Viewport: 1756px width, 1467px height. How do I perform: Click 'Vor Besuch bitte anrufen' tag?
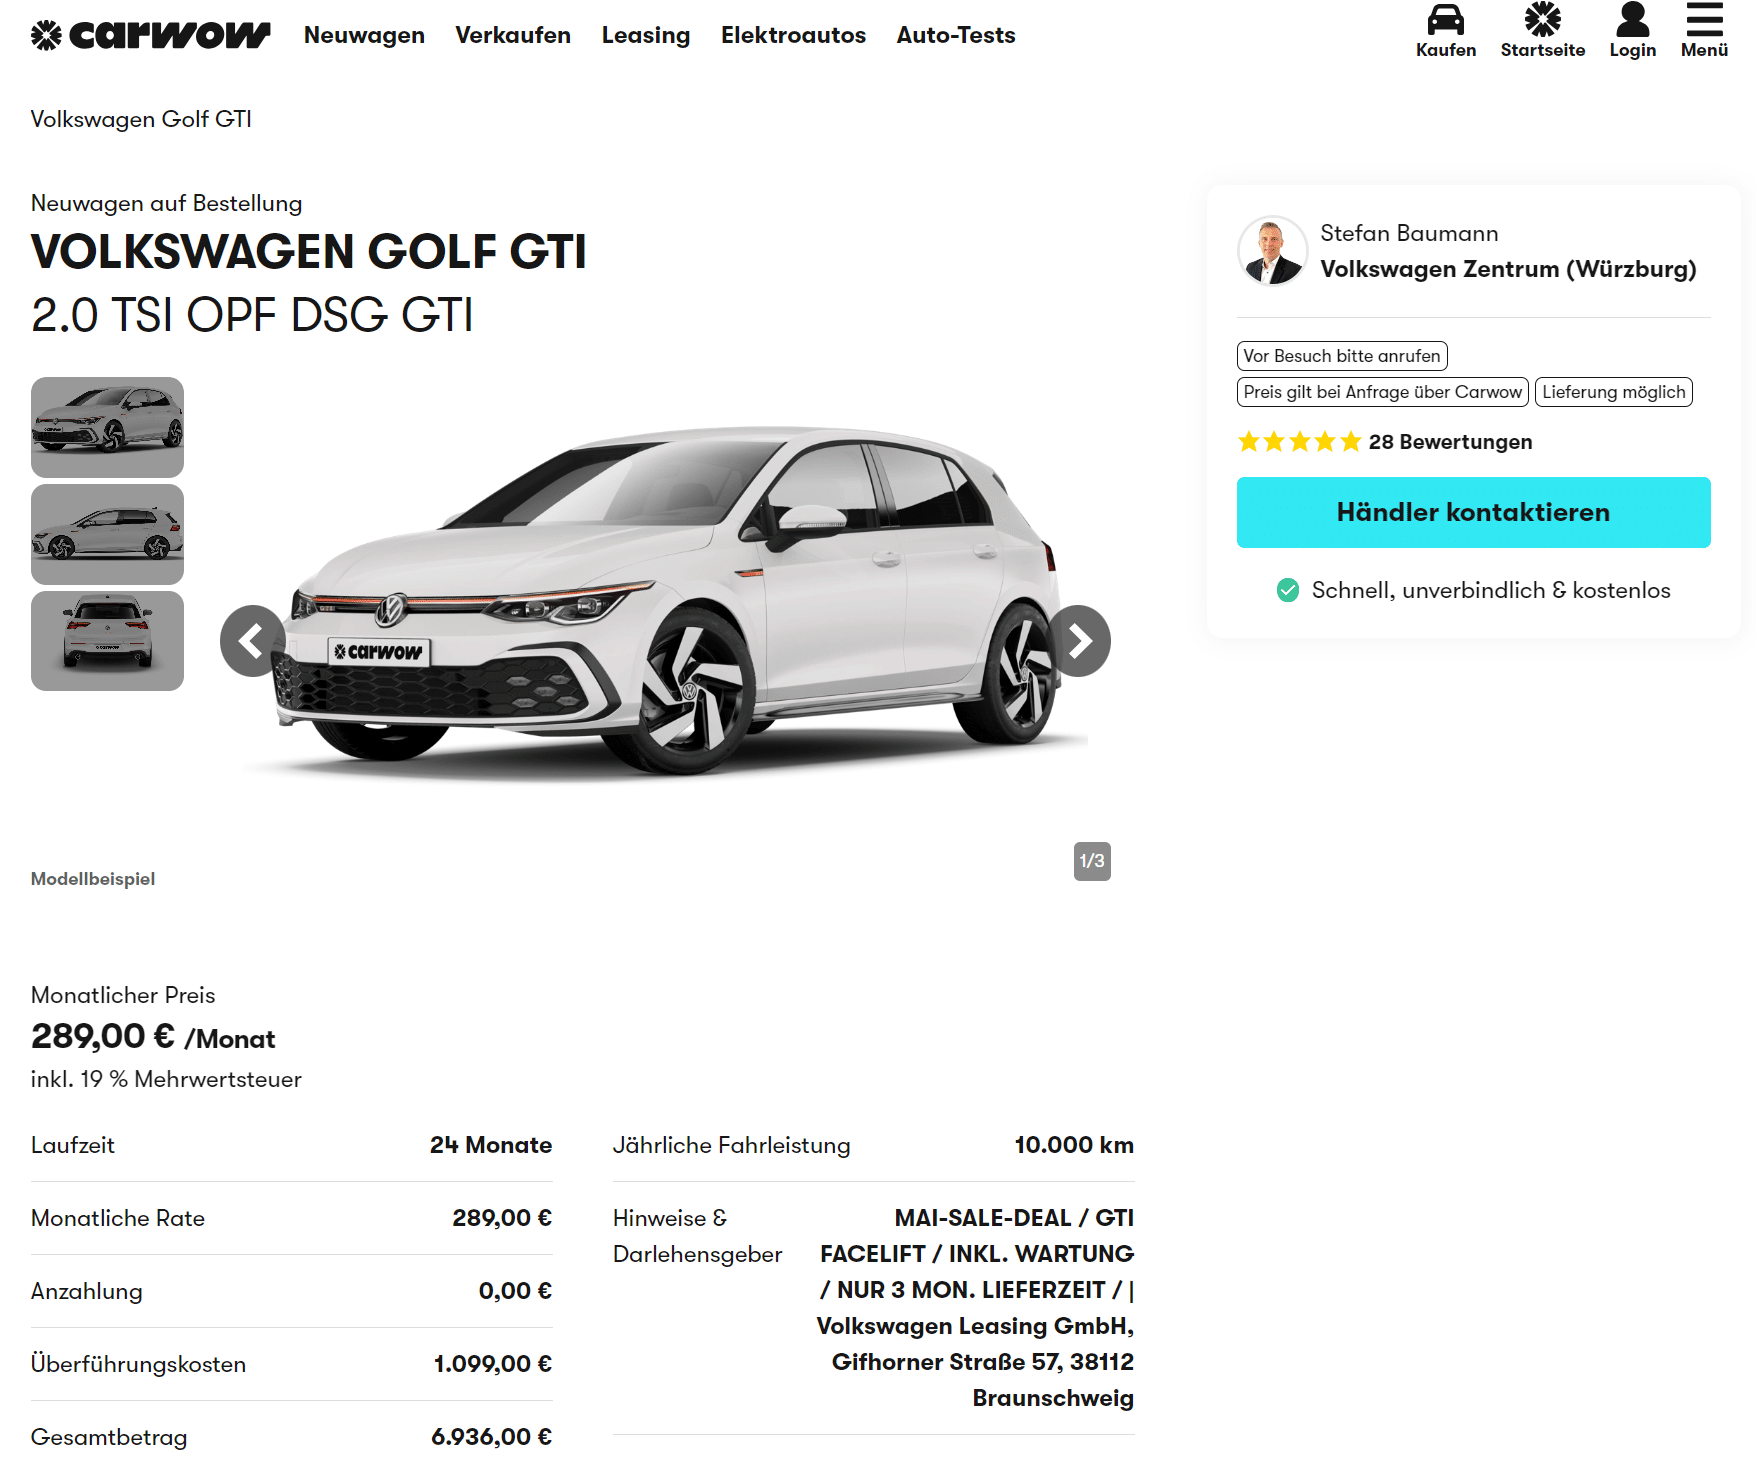1342,356
